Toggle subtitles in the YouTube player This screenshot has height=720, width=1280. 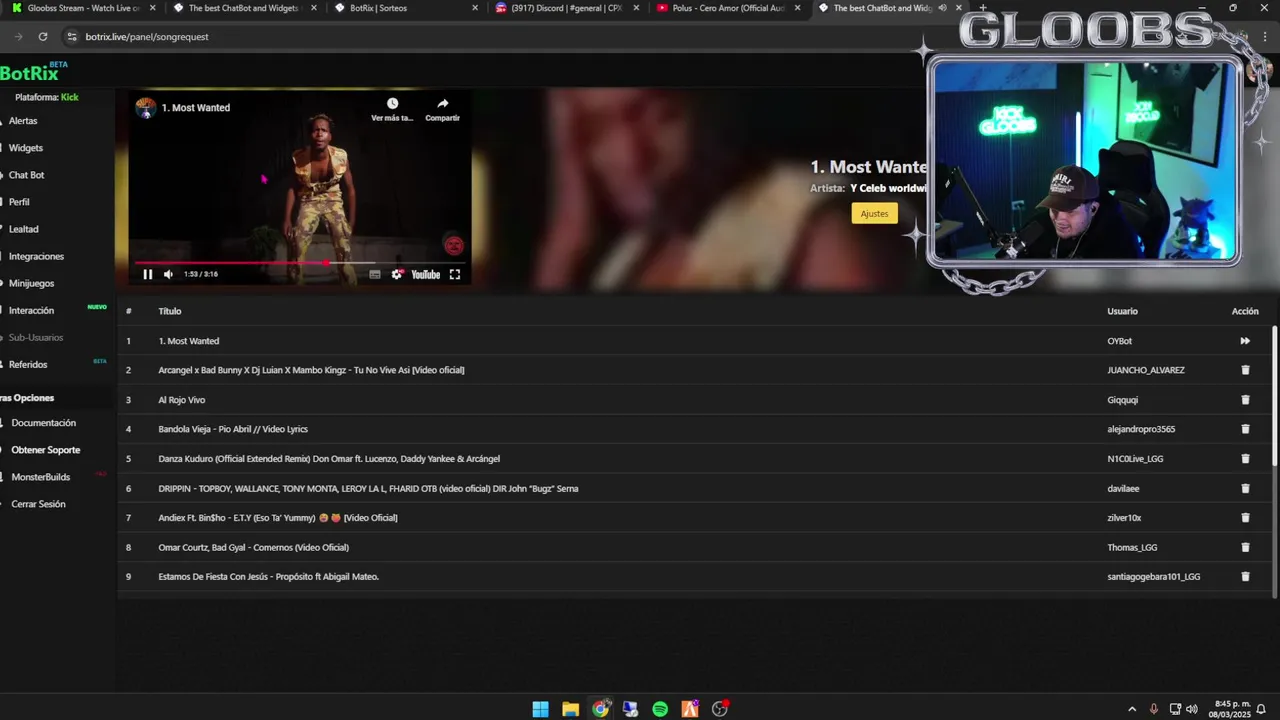(x=375, y=274)
